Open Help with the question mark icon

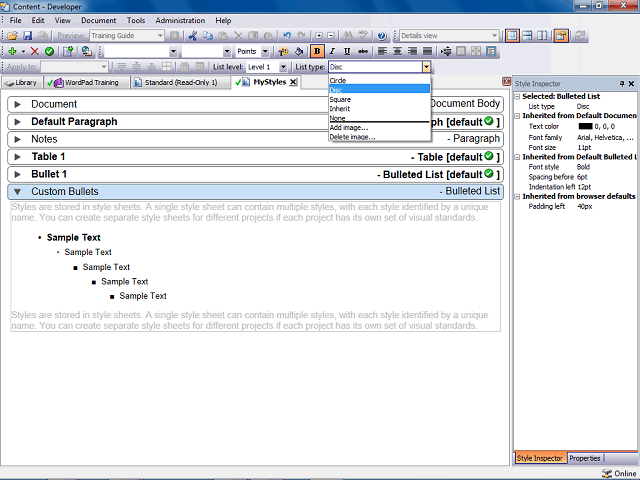[382, 36]
